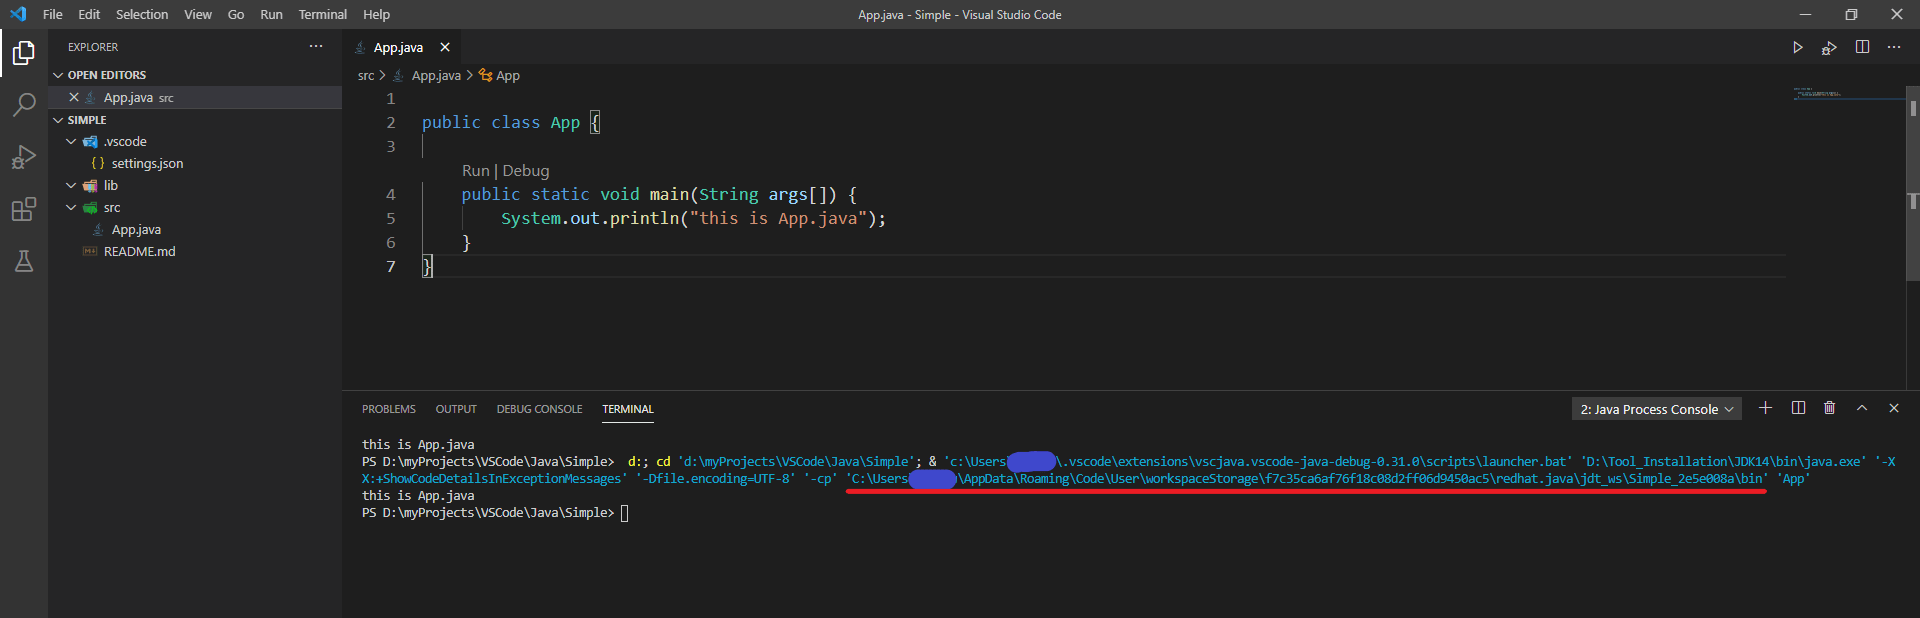The image size is (1920, 618).
Task: Click the debug run icon in editor toolbar
Action: point(1829,47)
